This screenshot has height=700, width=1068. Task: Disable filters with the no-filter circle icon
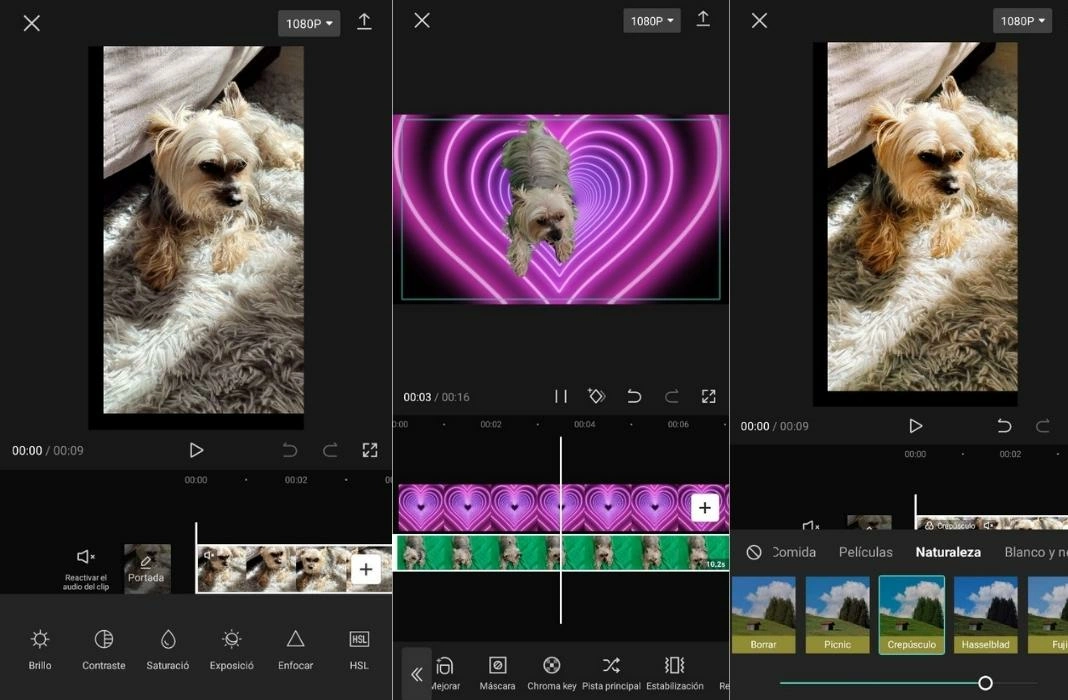pos(754,552)
